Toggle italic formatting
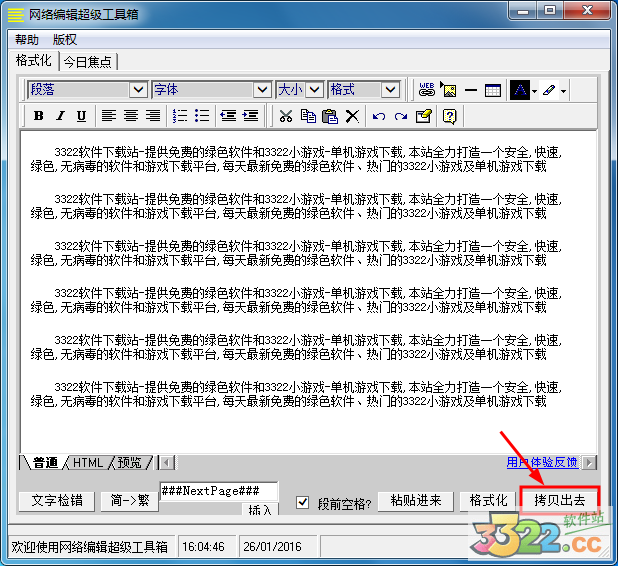Screen dimensions: 618x566 (x=60, y=116)
